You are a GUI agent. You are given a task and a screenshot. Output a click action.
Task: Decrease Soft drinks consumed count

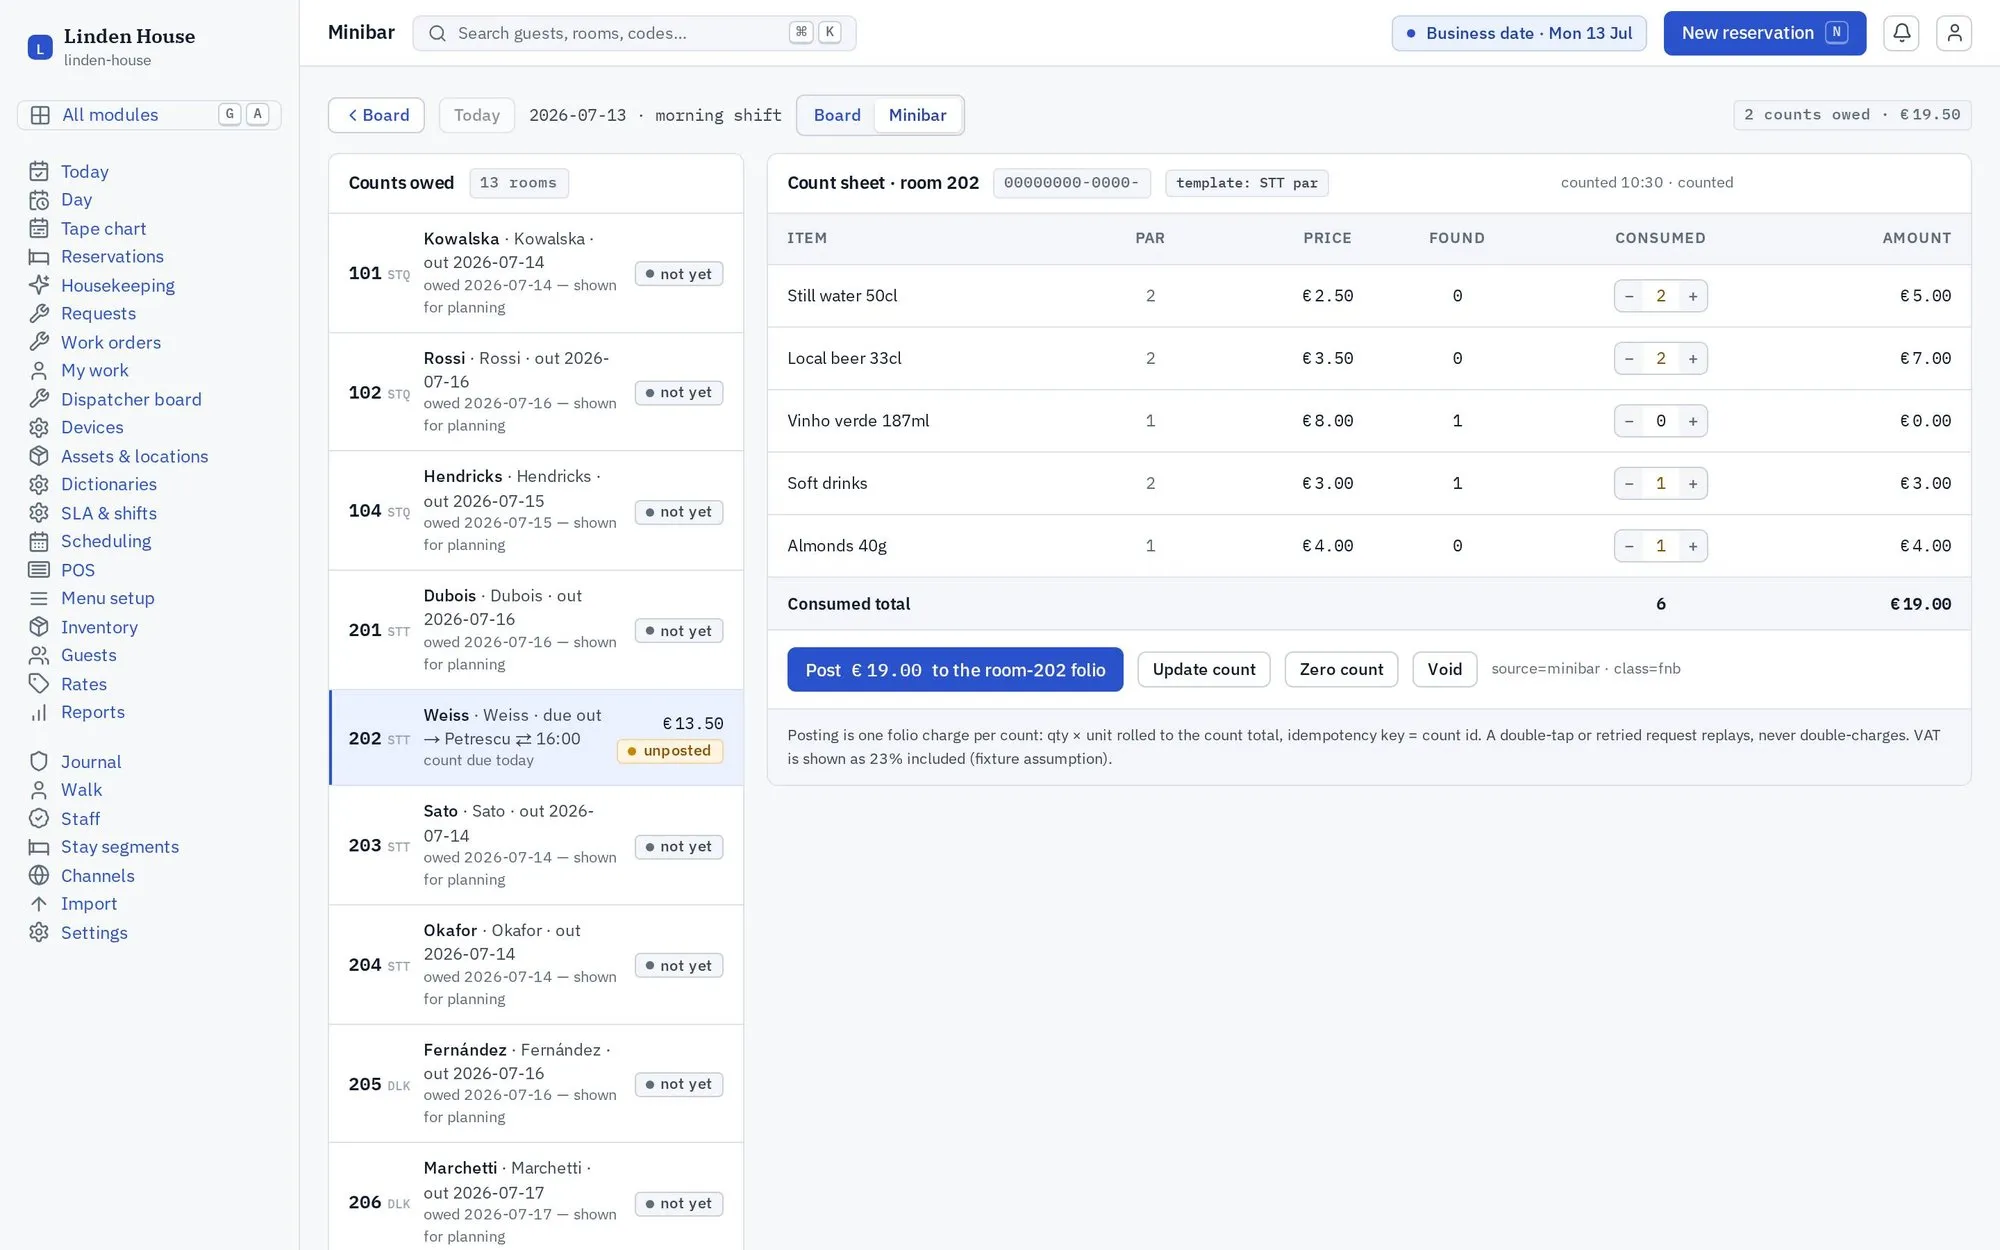1629,483
